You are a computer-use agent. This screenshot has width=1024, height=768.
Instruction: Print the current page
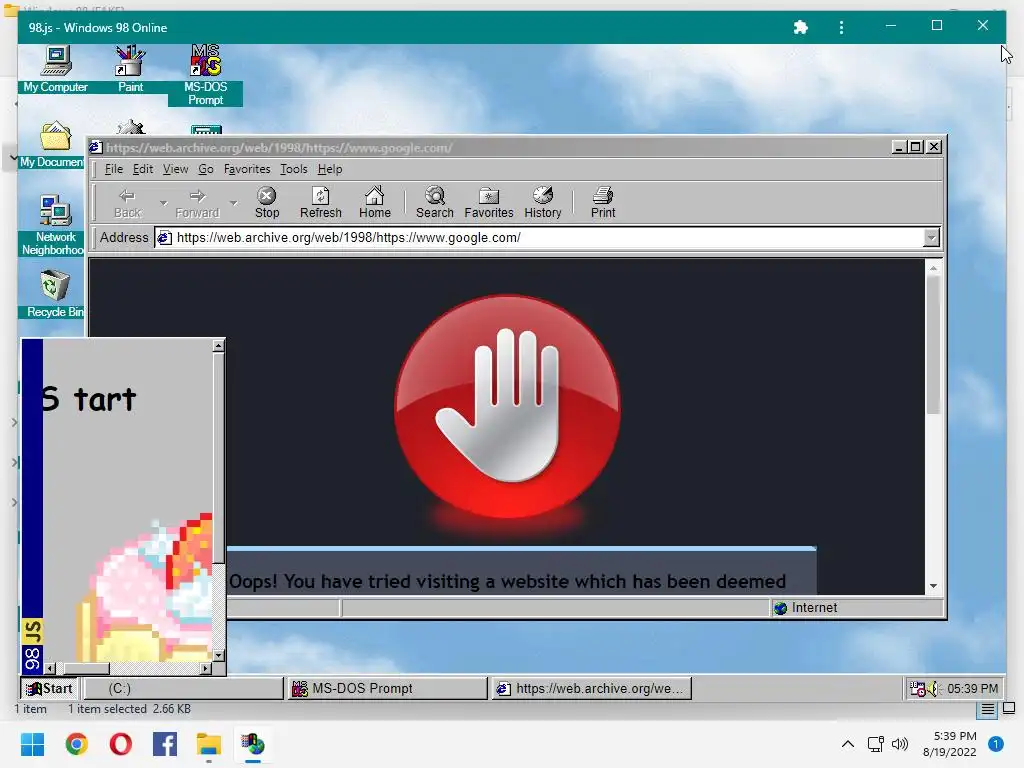click(603, 202)
